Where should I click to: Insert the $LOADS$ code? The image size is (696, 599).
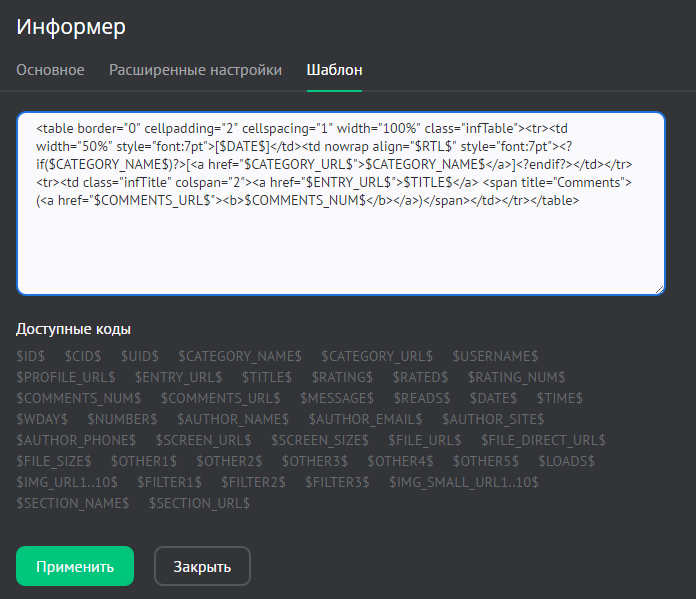[566, 461]
